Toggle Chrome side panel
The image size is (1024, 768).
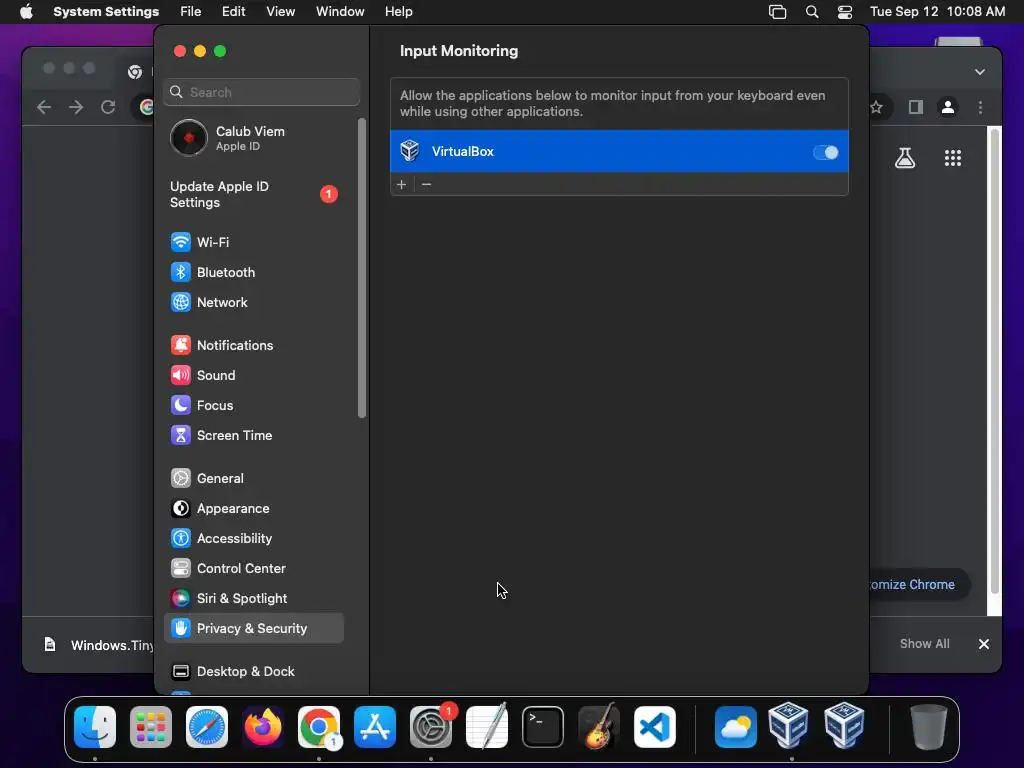tap(916, 107)
